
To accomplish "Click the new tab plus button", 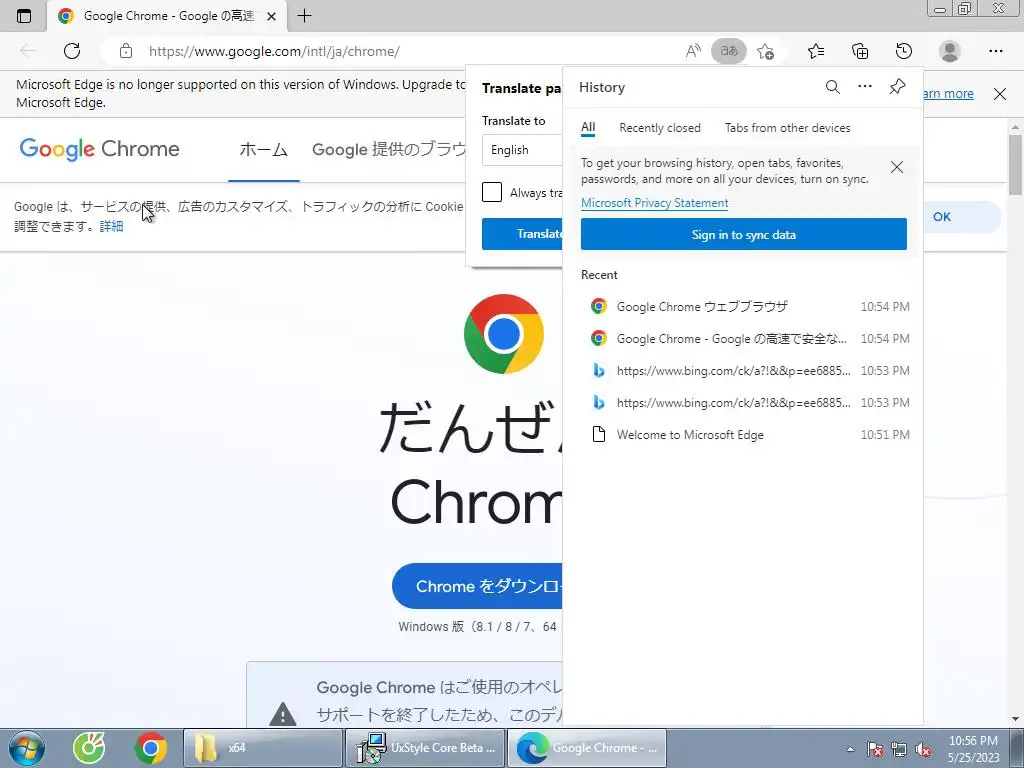I will pyautogui.click(x=304, y=16).
